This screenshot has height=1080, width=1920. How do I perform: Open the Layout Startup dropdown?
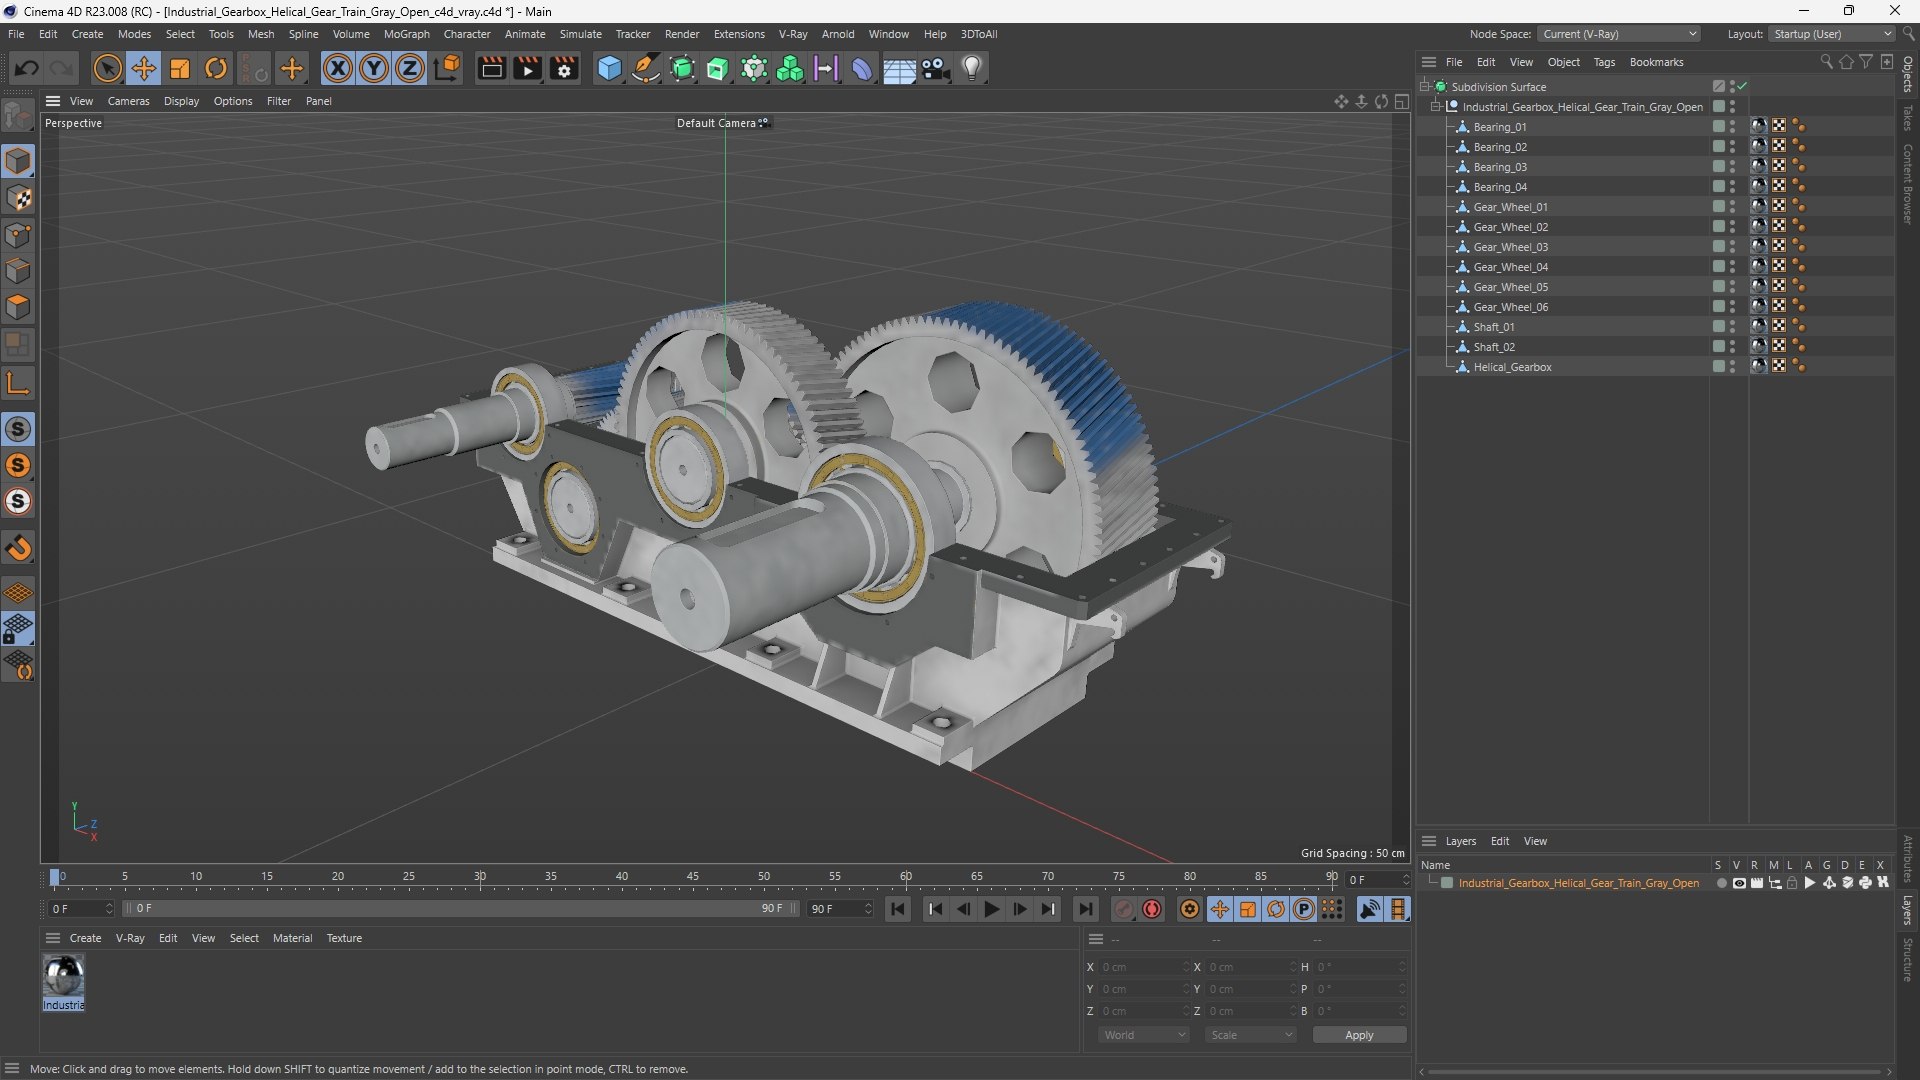[x=1831, y=34]
